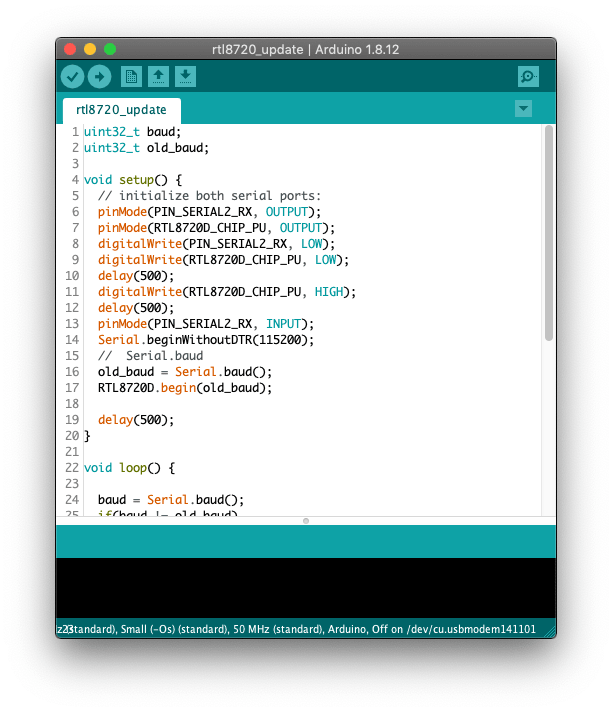Viewport: 612px width, 712px height.
Task: Click the Verify sketch checkmark icon
Action: click(x=72, y=76)
